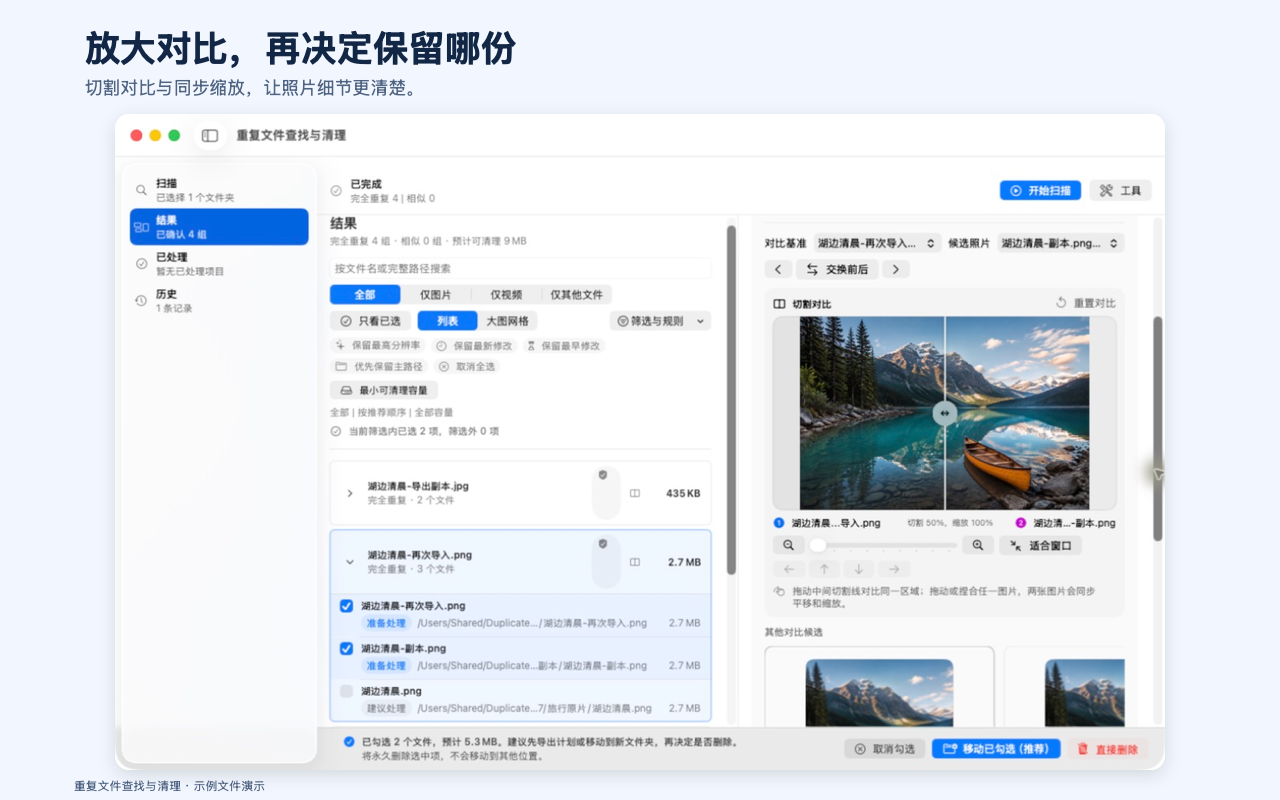Screen dimensions: 1280x800
Task: Click the split divider handle on the photo
Action: tap(945, 413)
